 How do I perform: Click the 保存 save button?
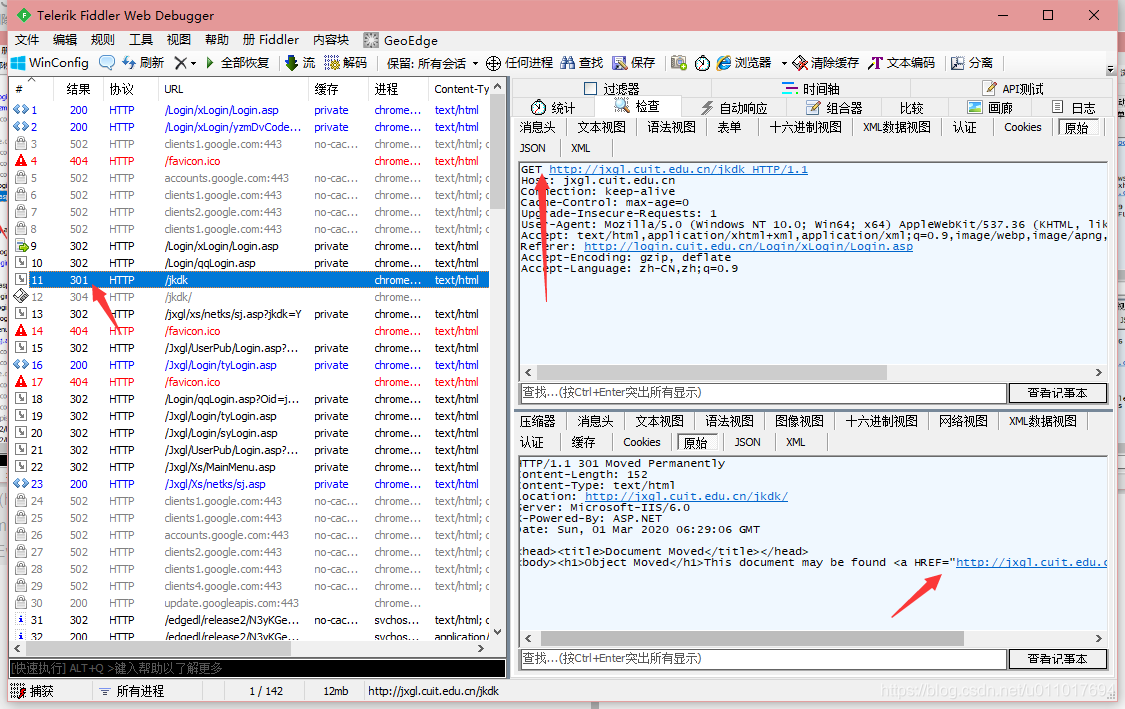coord(634,63)
